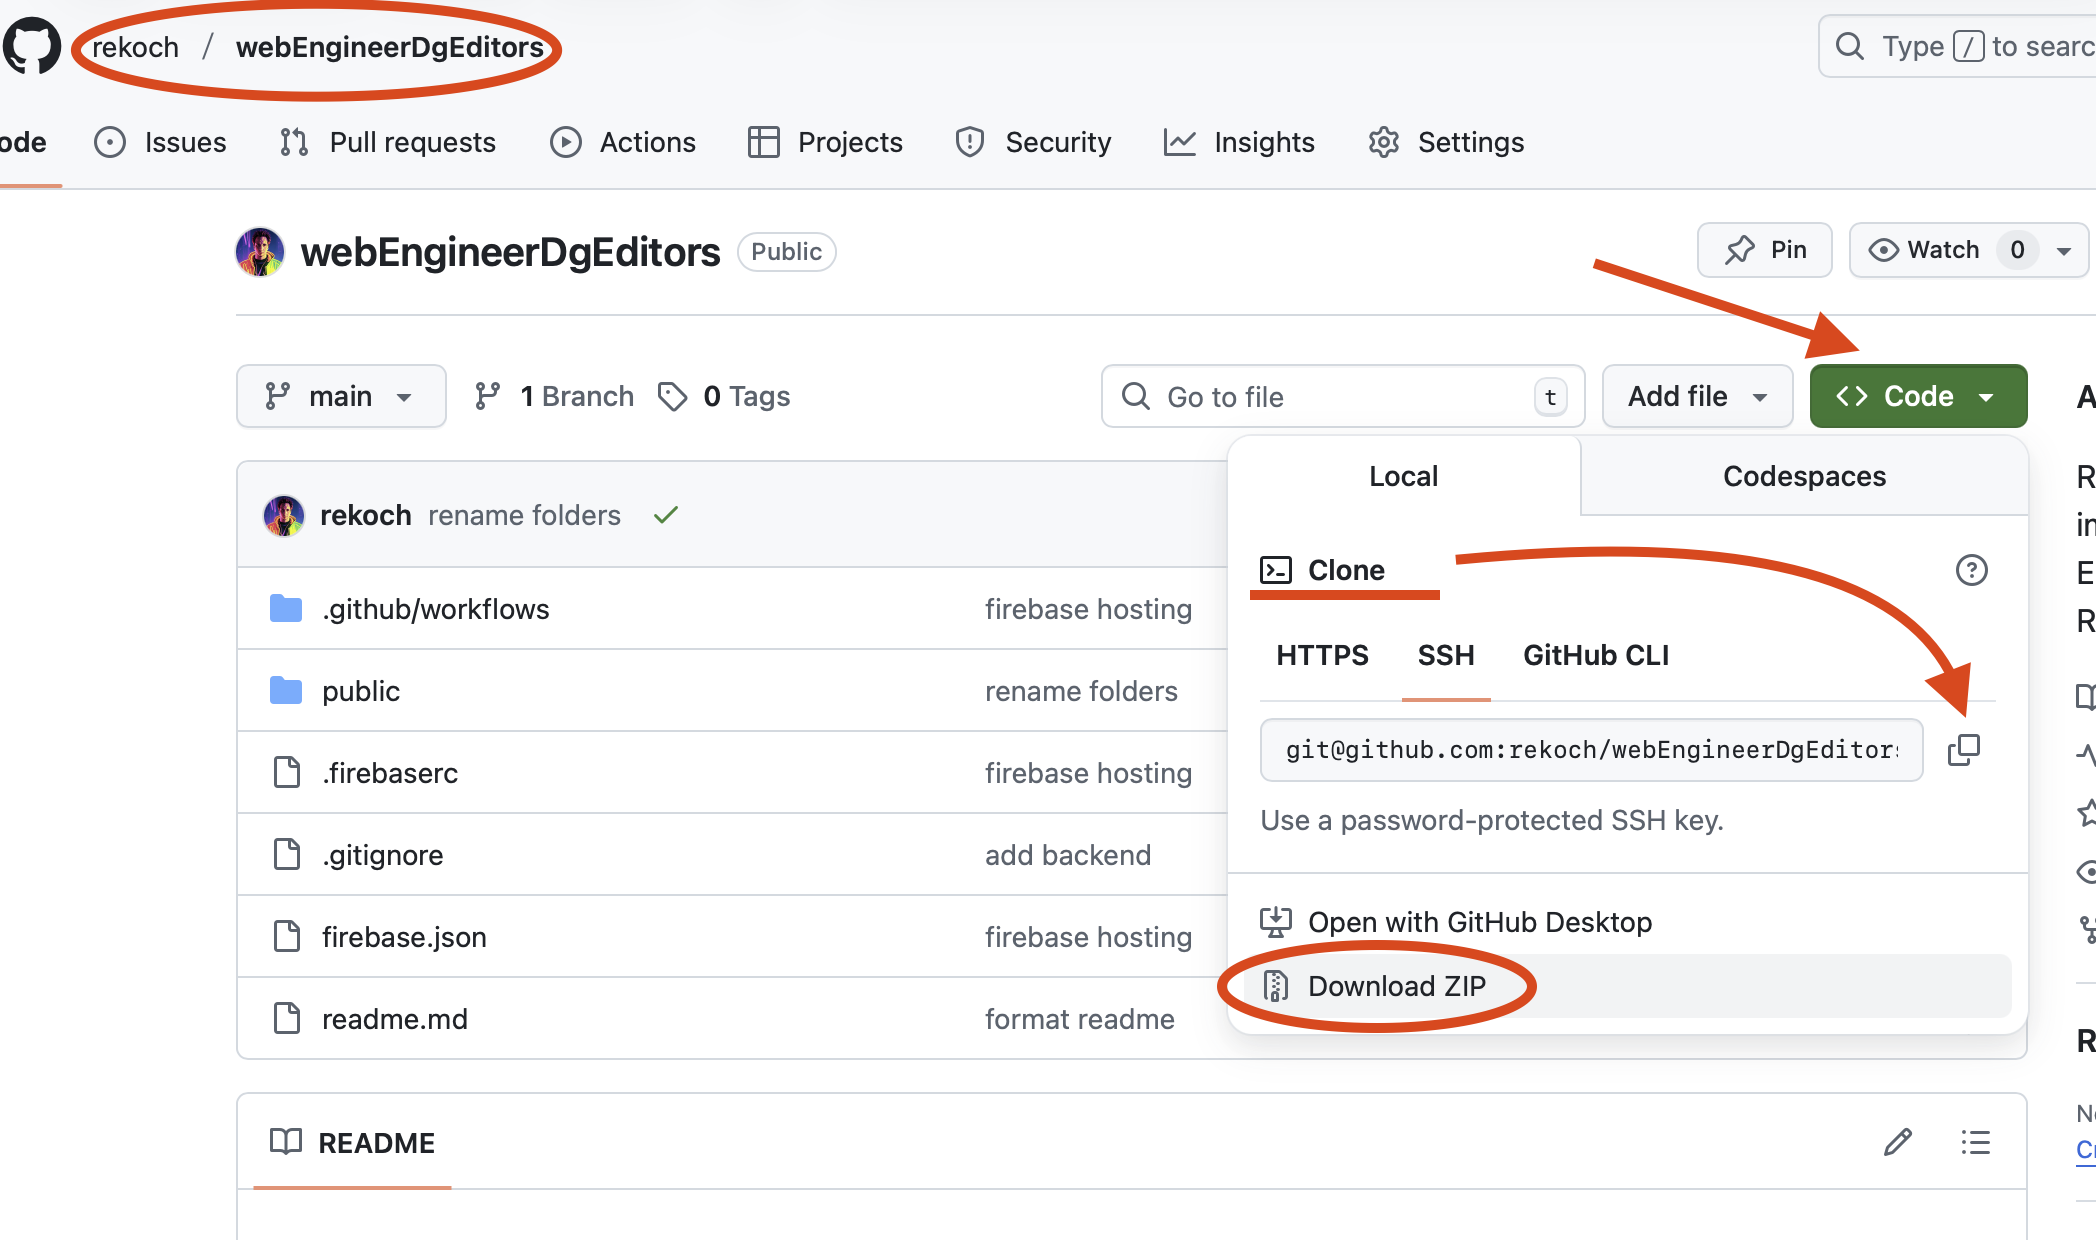The image size is (2096, 1240).
Task: Open the main branch selector
Action: 341,395
